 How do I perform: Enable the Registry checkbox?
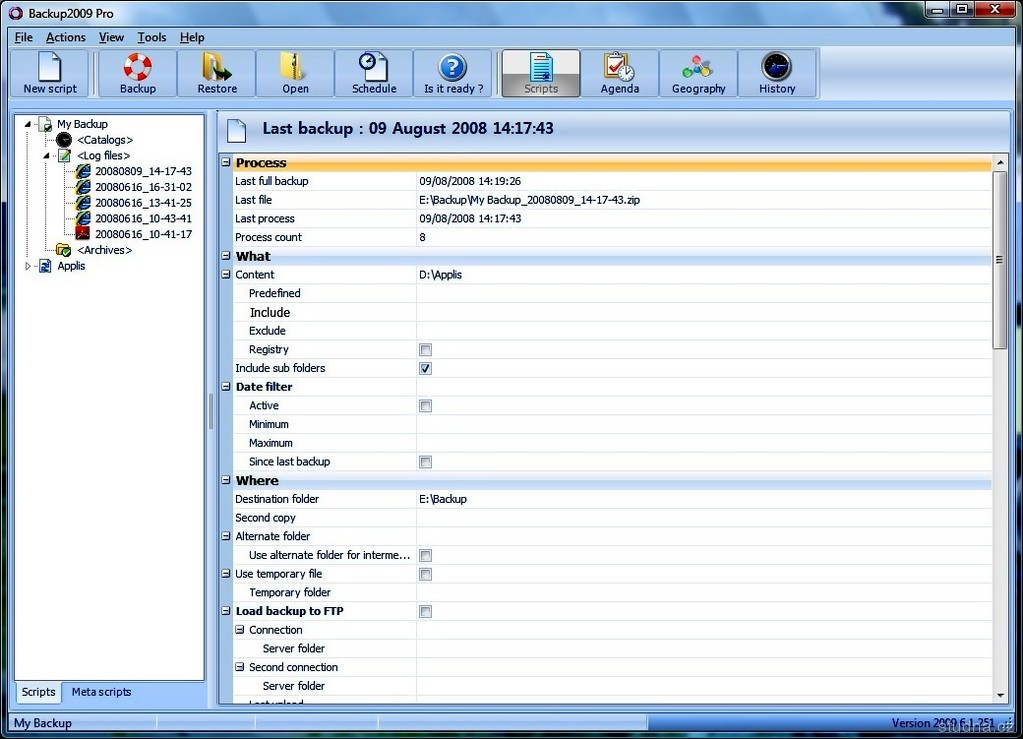click(x=425, y=350)
